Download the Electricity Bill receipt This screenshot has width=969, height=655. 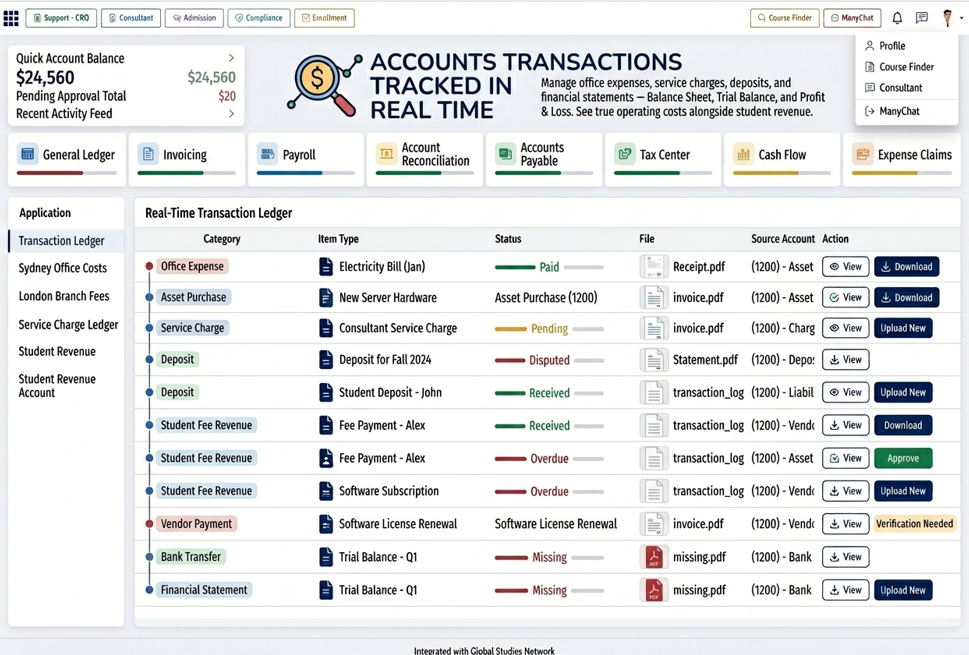pyautogui.click(x=907, y=267)
